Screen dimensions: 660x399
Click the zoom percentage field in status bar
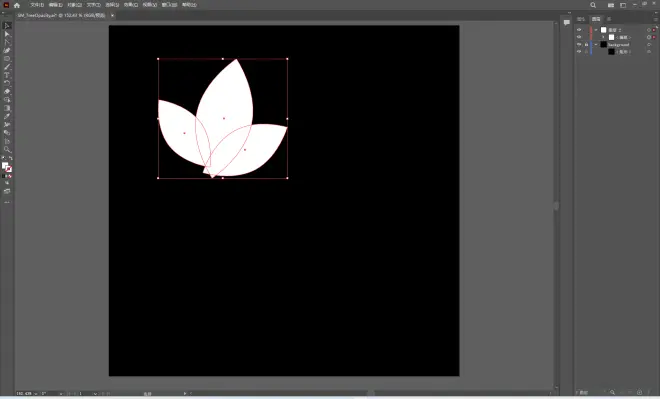pos(24,394)
